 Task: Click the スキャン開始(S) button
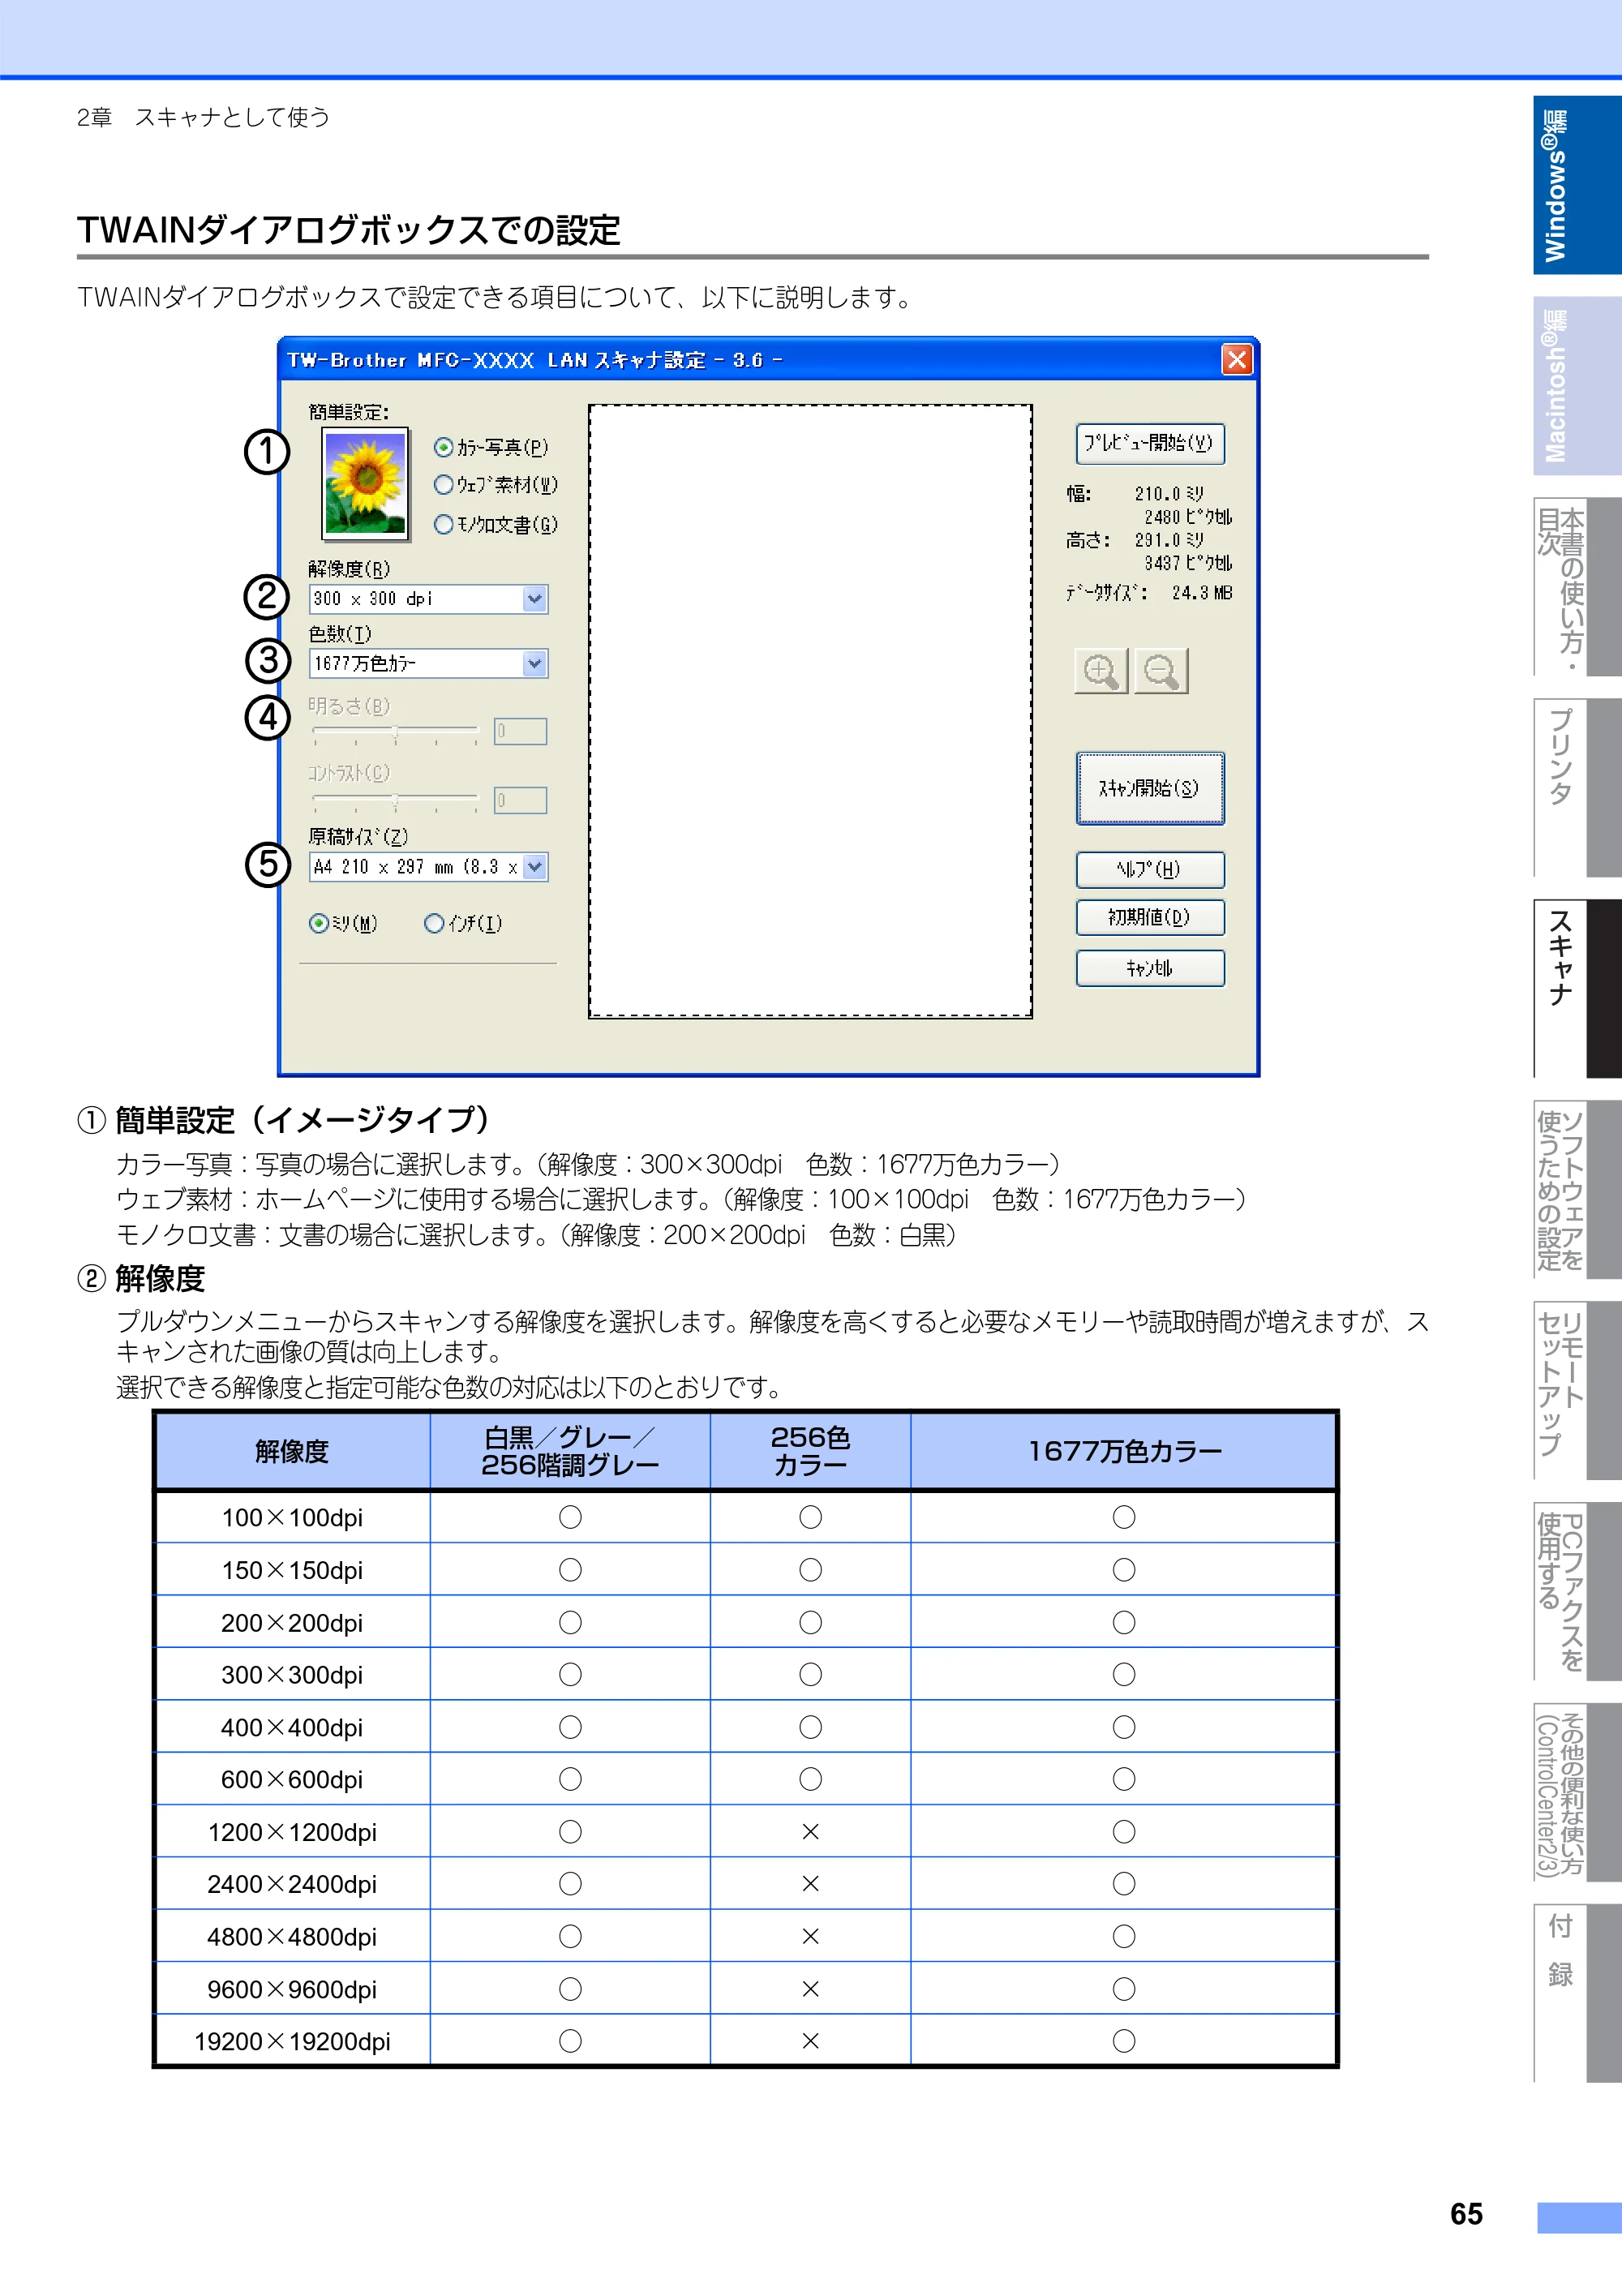coord(1150,788)
